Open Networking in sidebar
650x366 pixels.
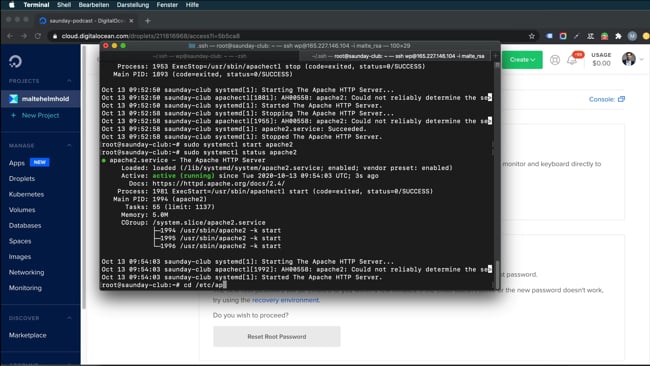coord(27,272)
